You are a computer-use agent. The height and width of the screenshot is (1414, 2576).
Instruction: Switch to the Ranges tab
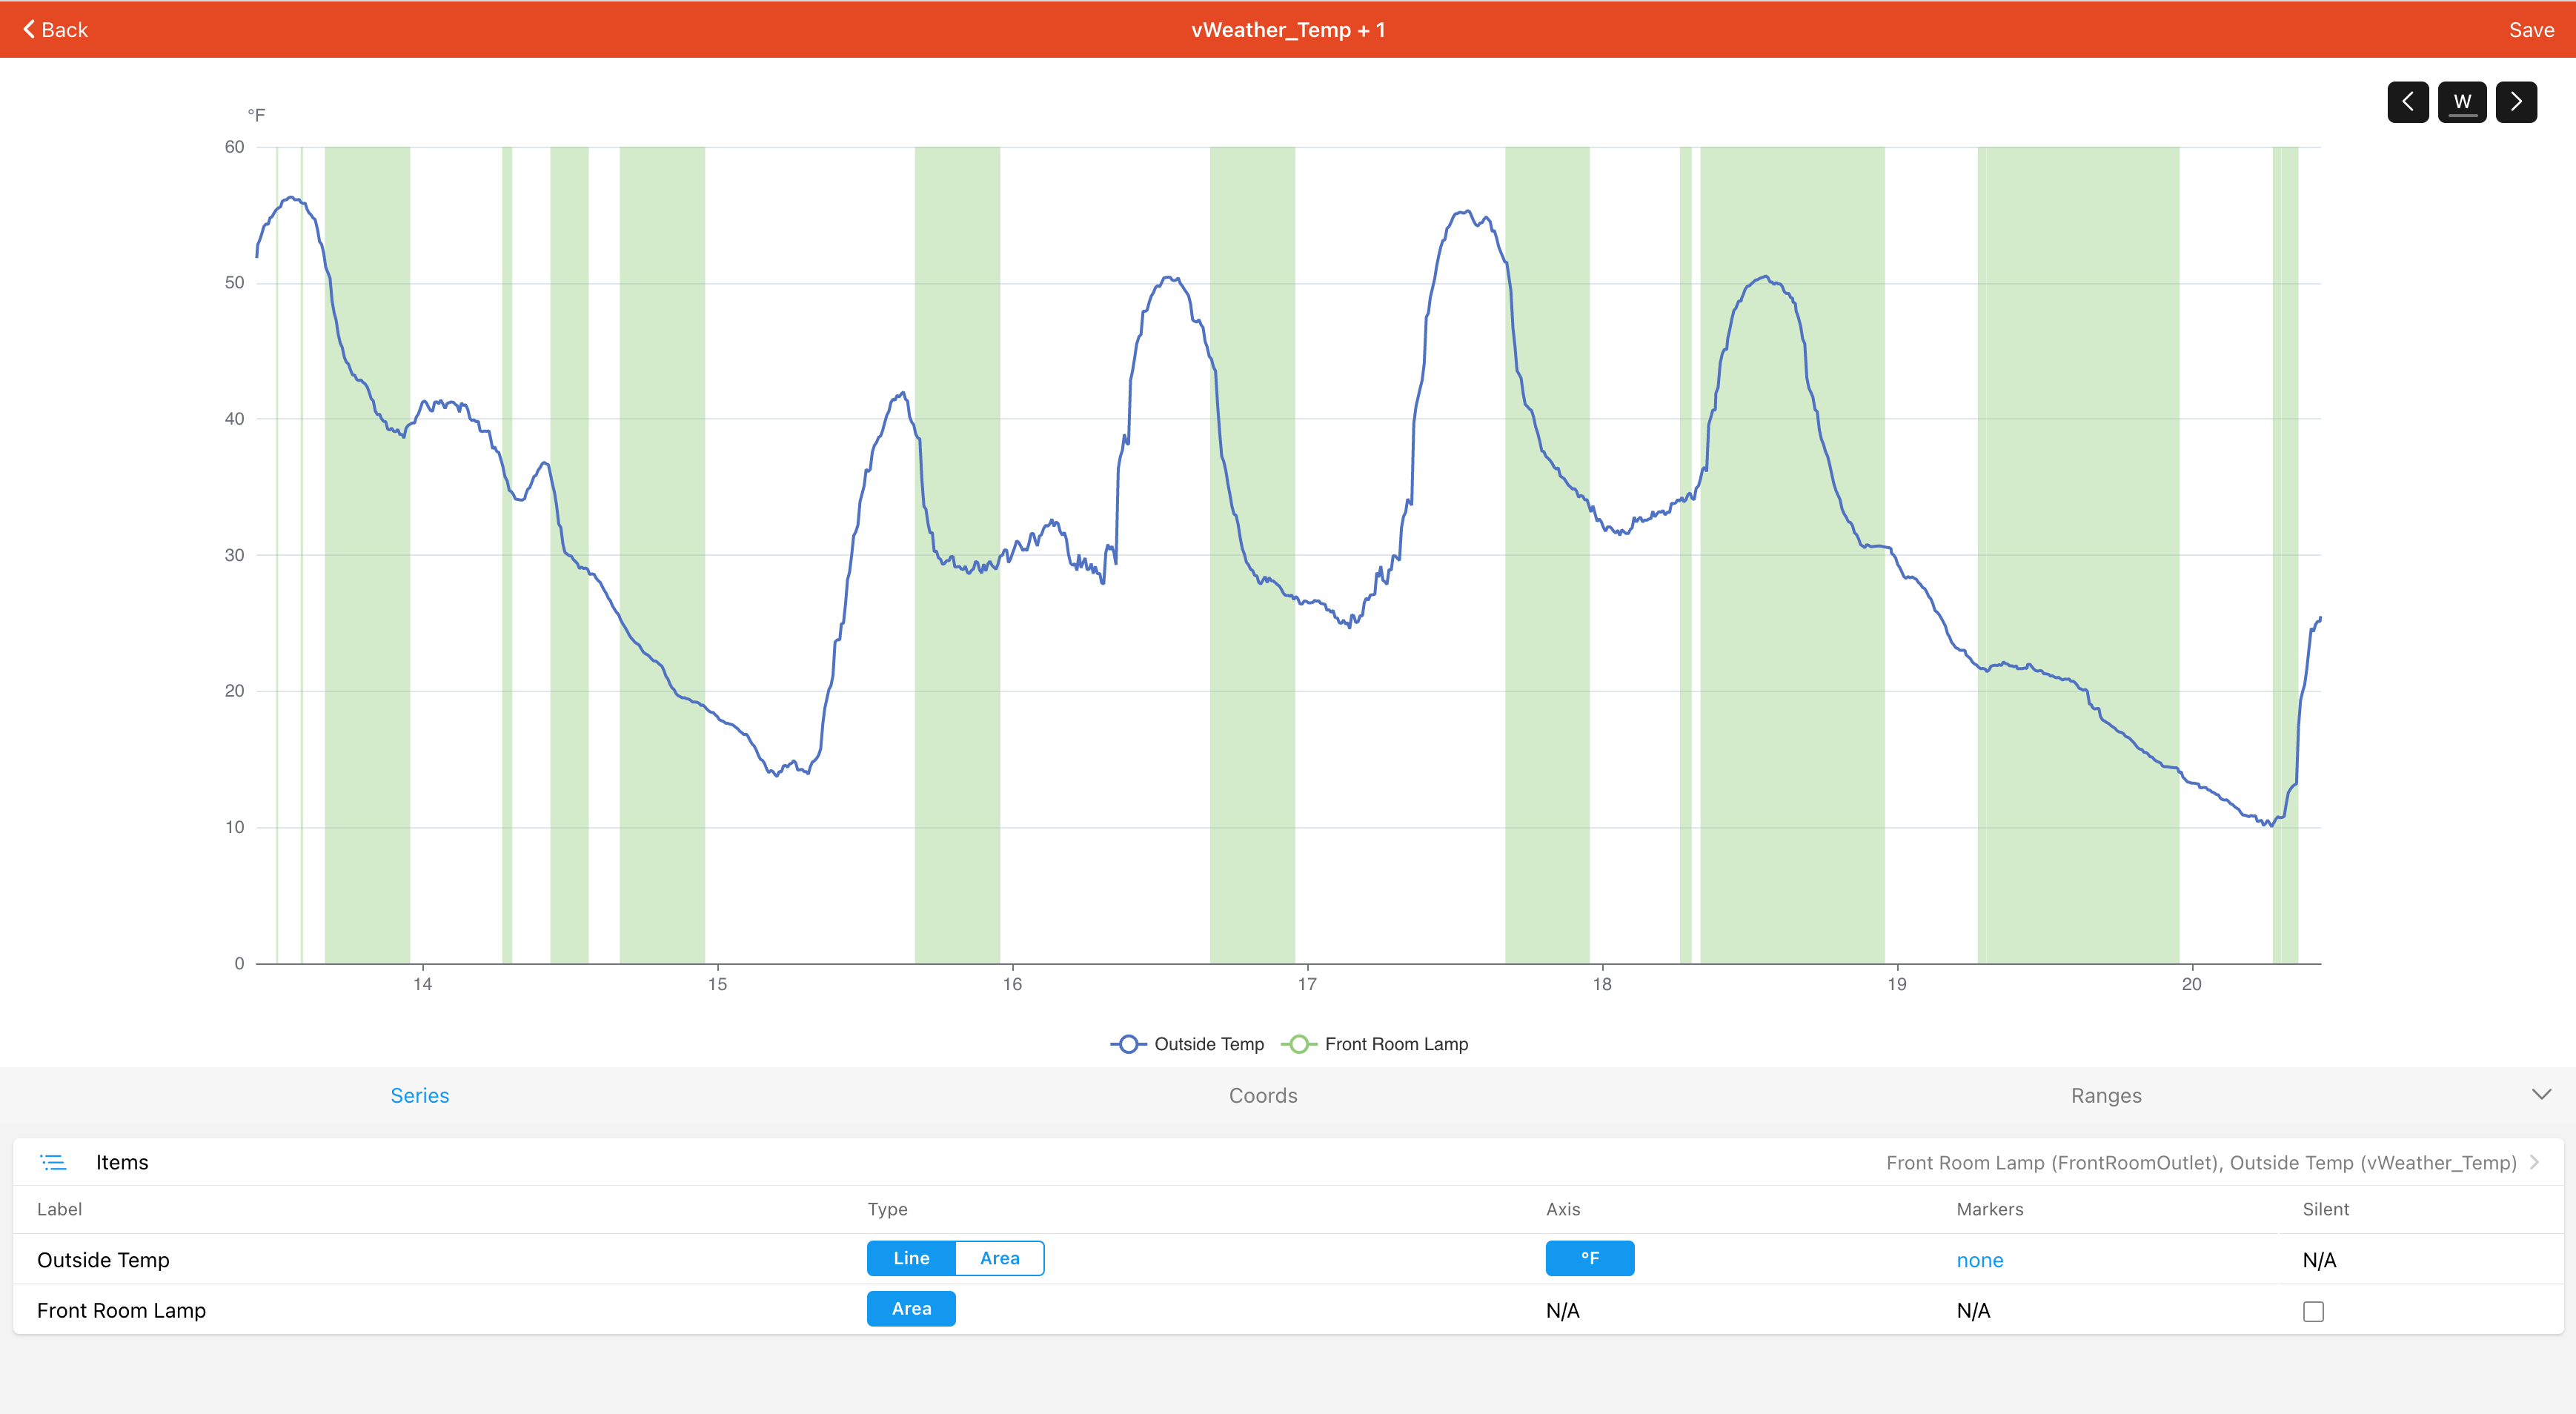(x=2105, y=1096)
